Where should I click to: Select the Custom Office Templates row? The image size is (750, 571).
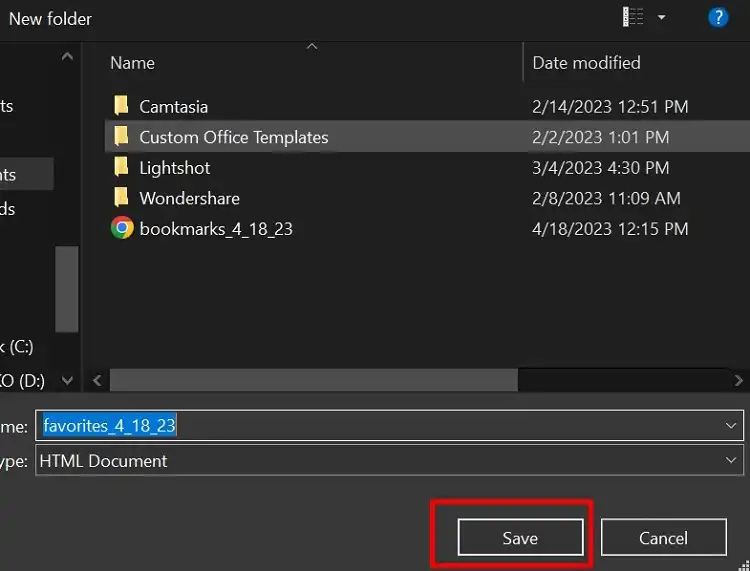tap(427, 137)
